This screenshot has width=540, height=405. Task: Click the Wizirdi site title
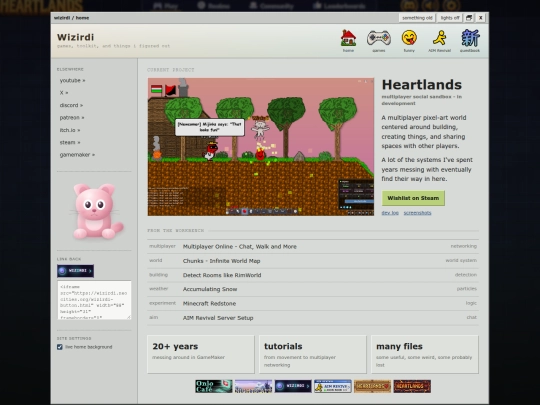point(75,37)
